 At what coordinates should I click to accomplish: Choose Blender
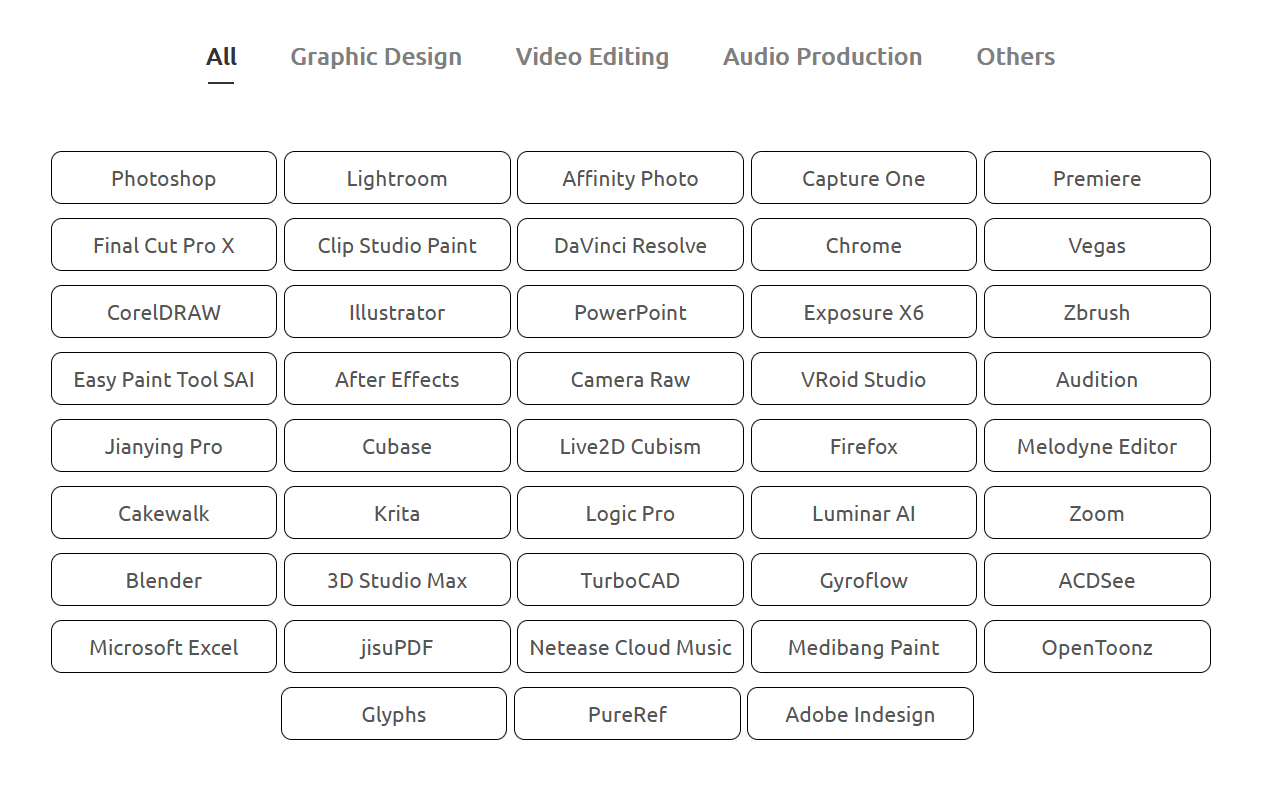(164, 580)
